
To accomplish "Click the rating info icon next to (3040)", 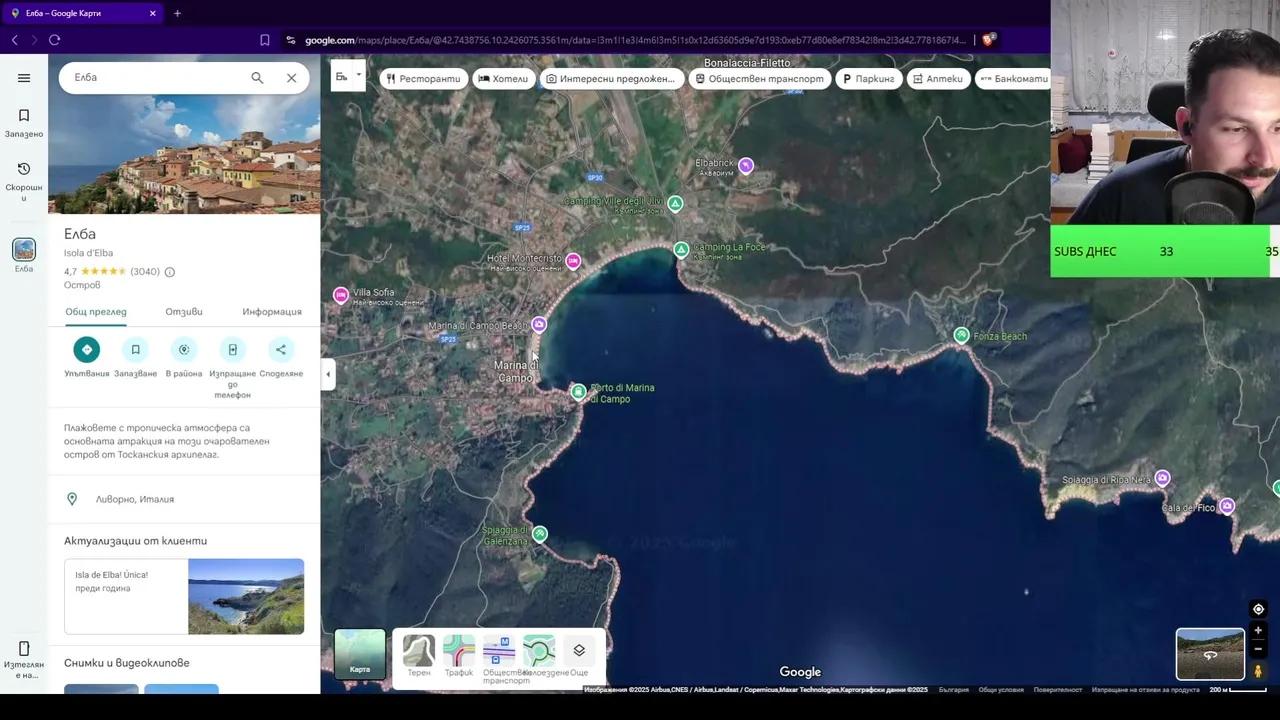I will 170,272.
